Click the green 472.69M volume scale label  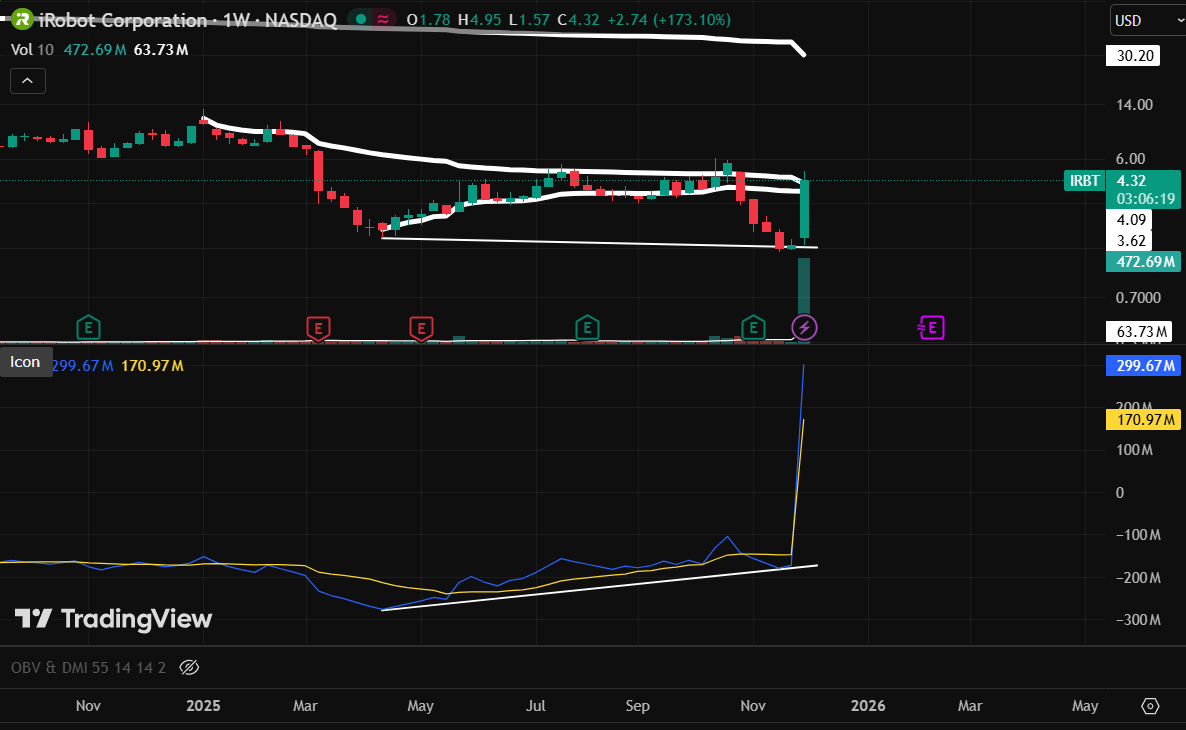tap(1143, 262)
